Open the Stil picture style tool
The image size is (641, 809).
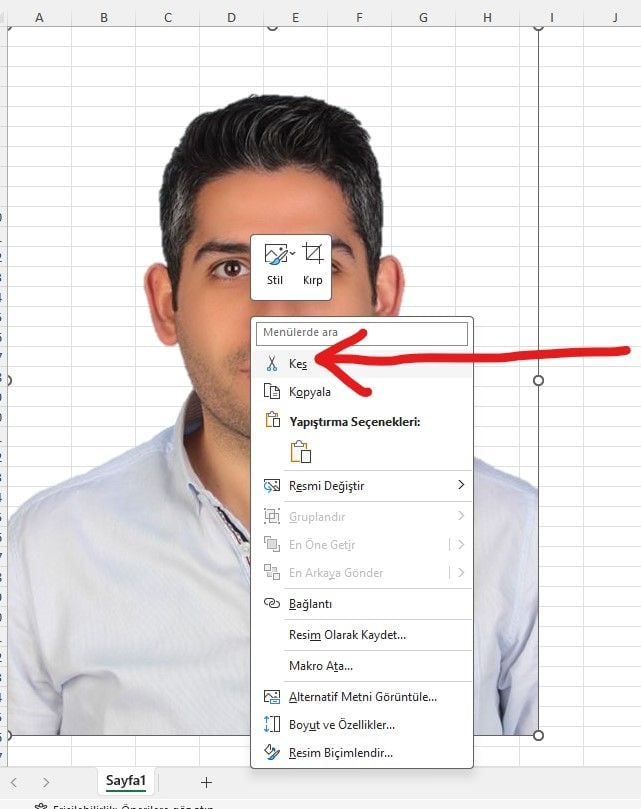(275, 265)
